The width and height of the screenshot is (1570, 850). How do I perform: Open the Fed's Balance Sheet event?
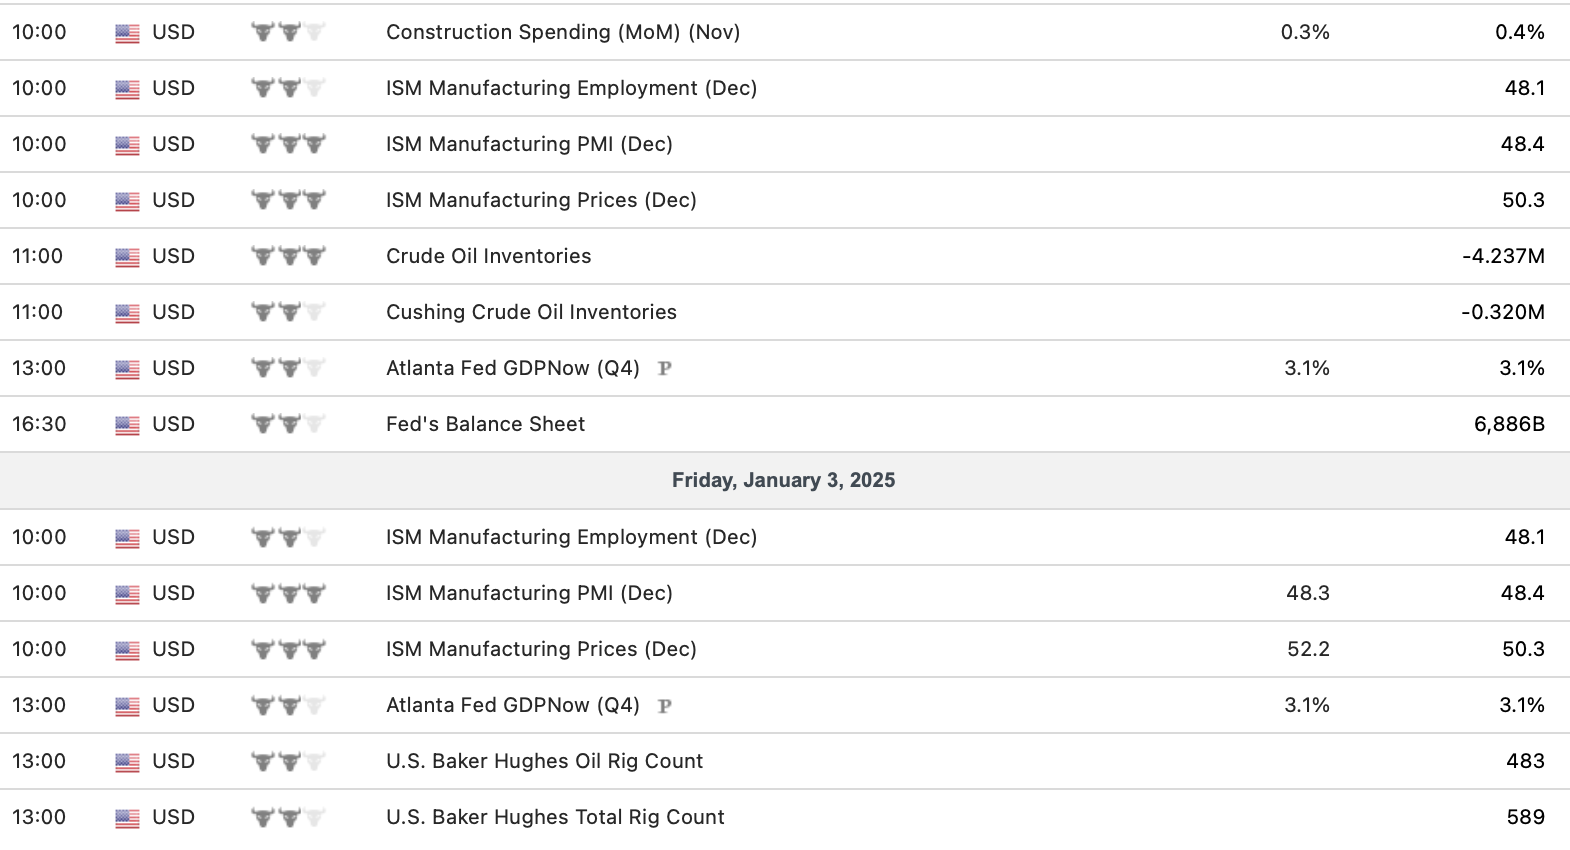pyautogui.click(x=485, y=424)
